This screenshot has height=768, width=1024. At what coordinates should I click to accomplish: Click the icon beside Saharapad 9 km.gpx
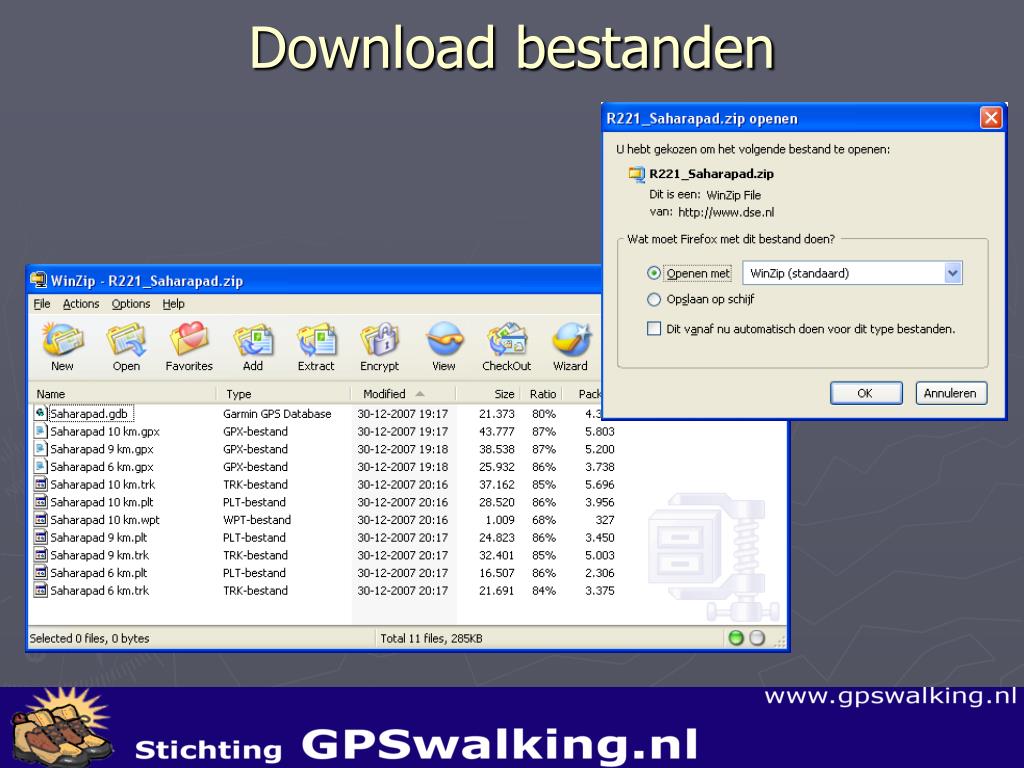(x=40, y=449)
